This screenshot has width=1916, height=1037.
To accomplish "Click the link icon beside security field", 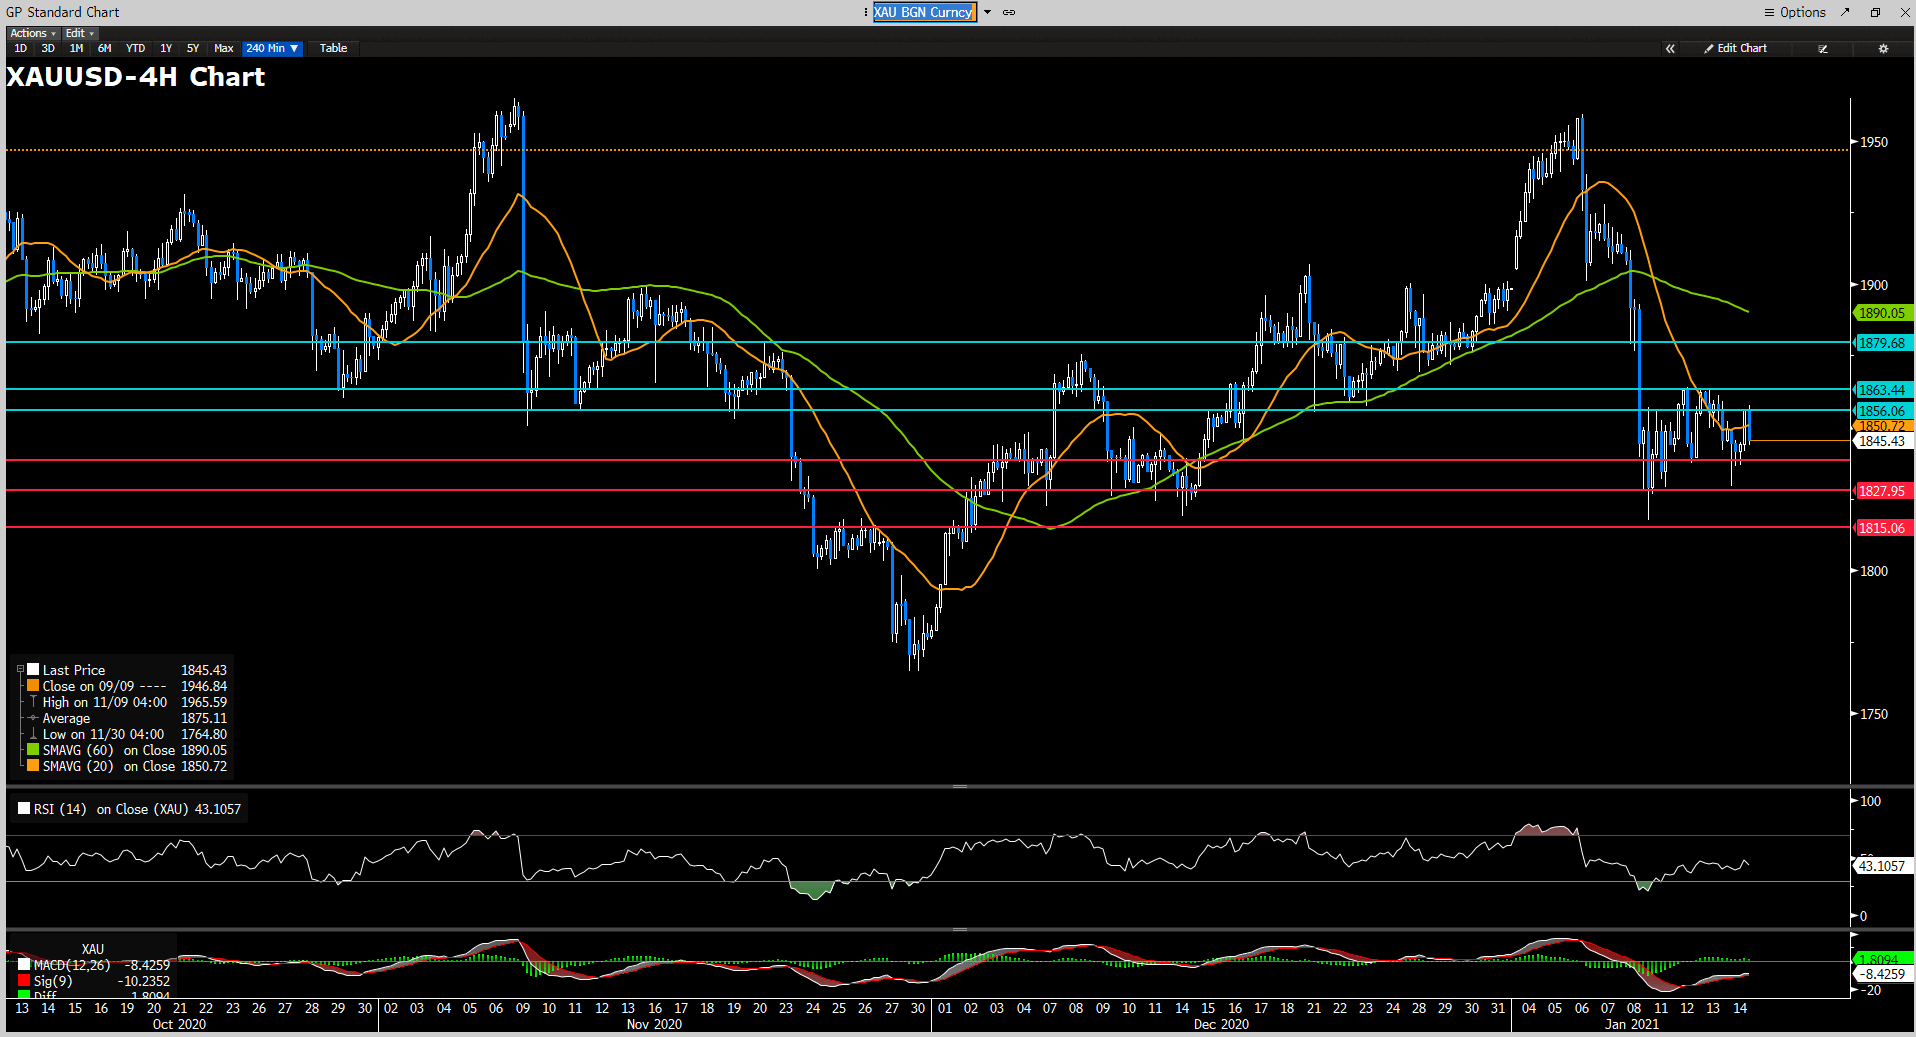I will click(1009, 12).
